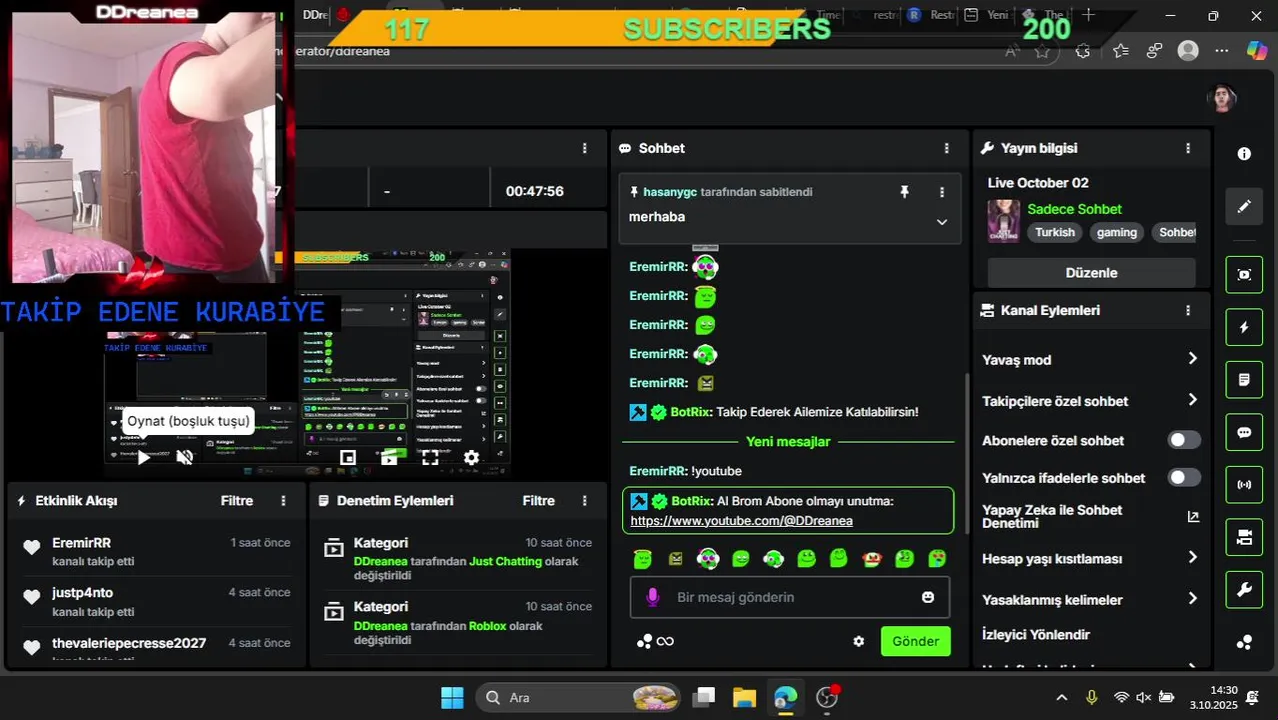Viewport: 1278px width, 720px height.
Task: Open Sadece Sohbet category link
Action: [x=1074, y=209]
